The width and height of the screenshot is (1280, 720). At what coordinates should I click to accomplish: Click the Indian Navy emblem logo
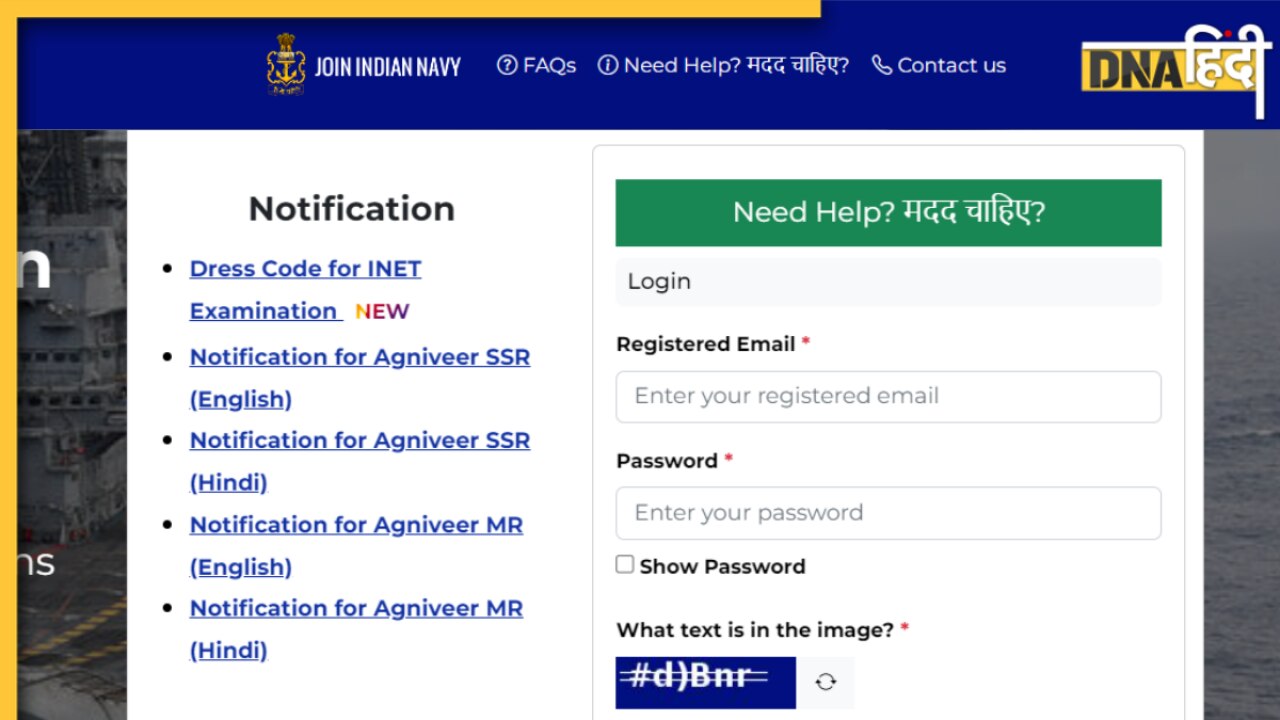[286, 65]
